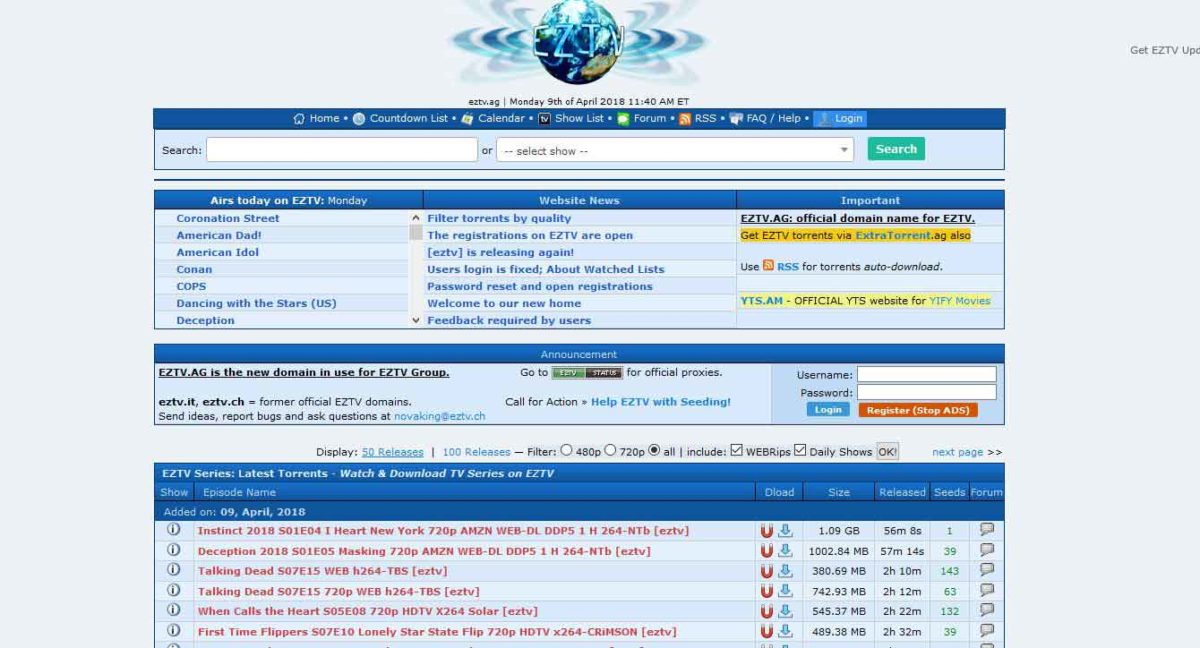Open the select show dropdown
Viewport: 1200px width, 648px height.
click(675, 150)
